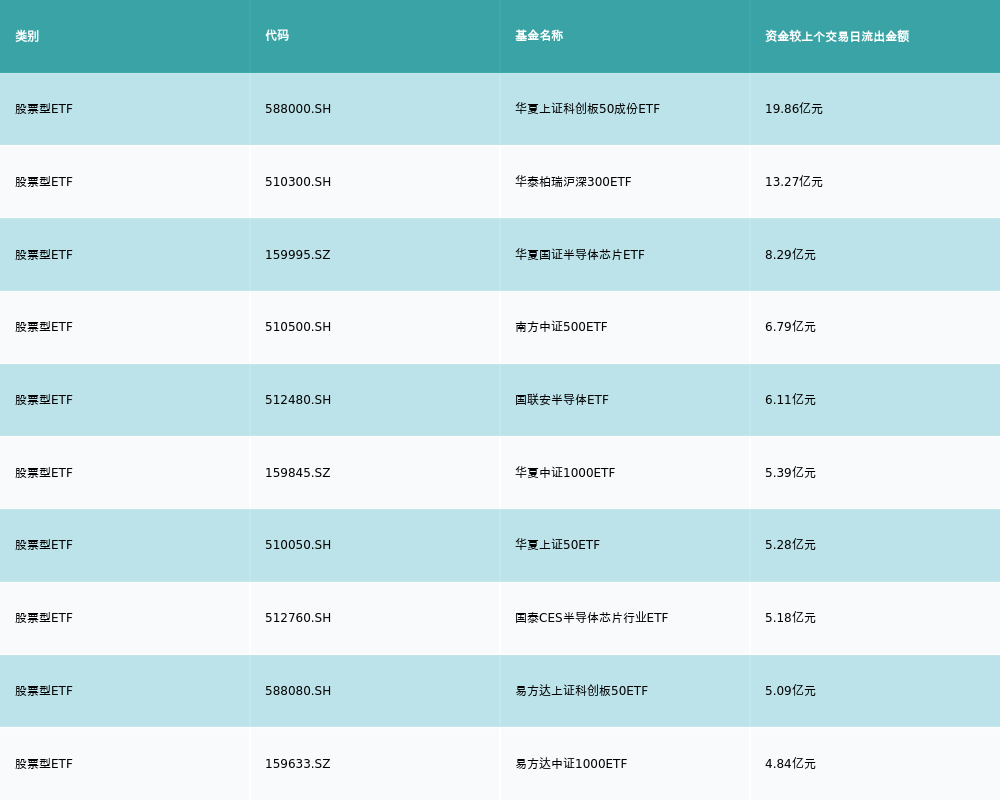The height and width of the screenshot is (800, 1000).
Task: Click 股票型ETF in the 159995.SZ row
Action: click(44, 255)
